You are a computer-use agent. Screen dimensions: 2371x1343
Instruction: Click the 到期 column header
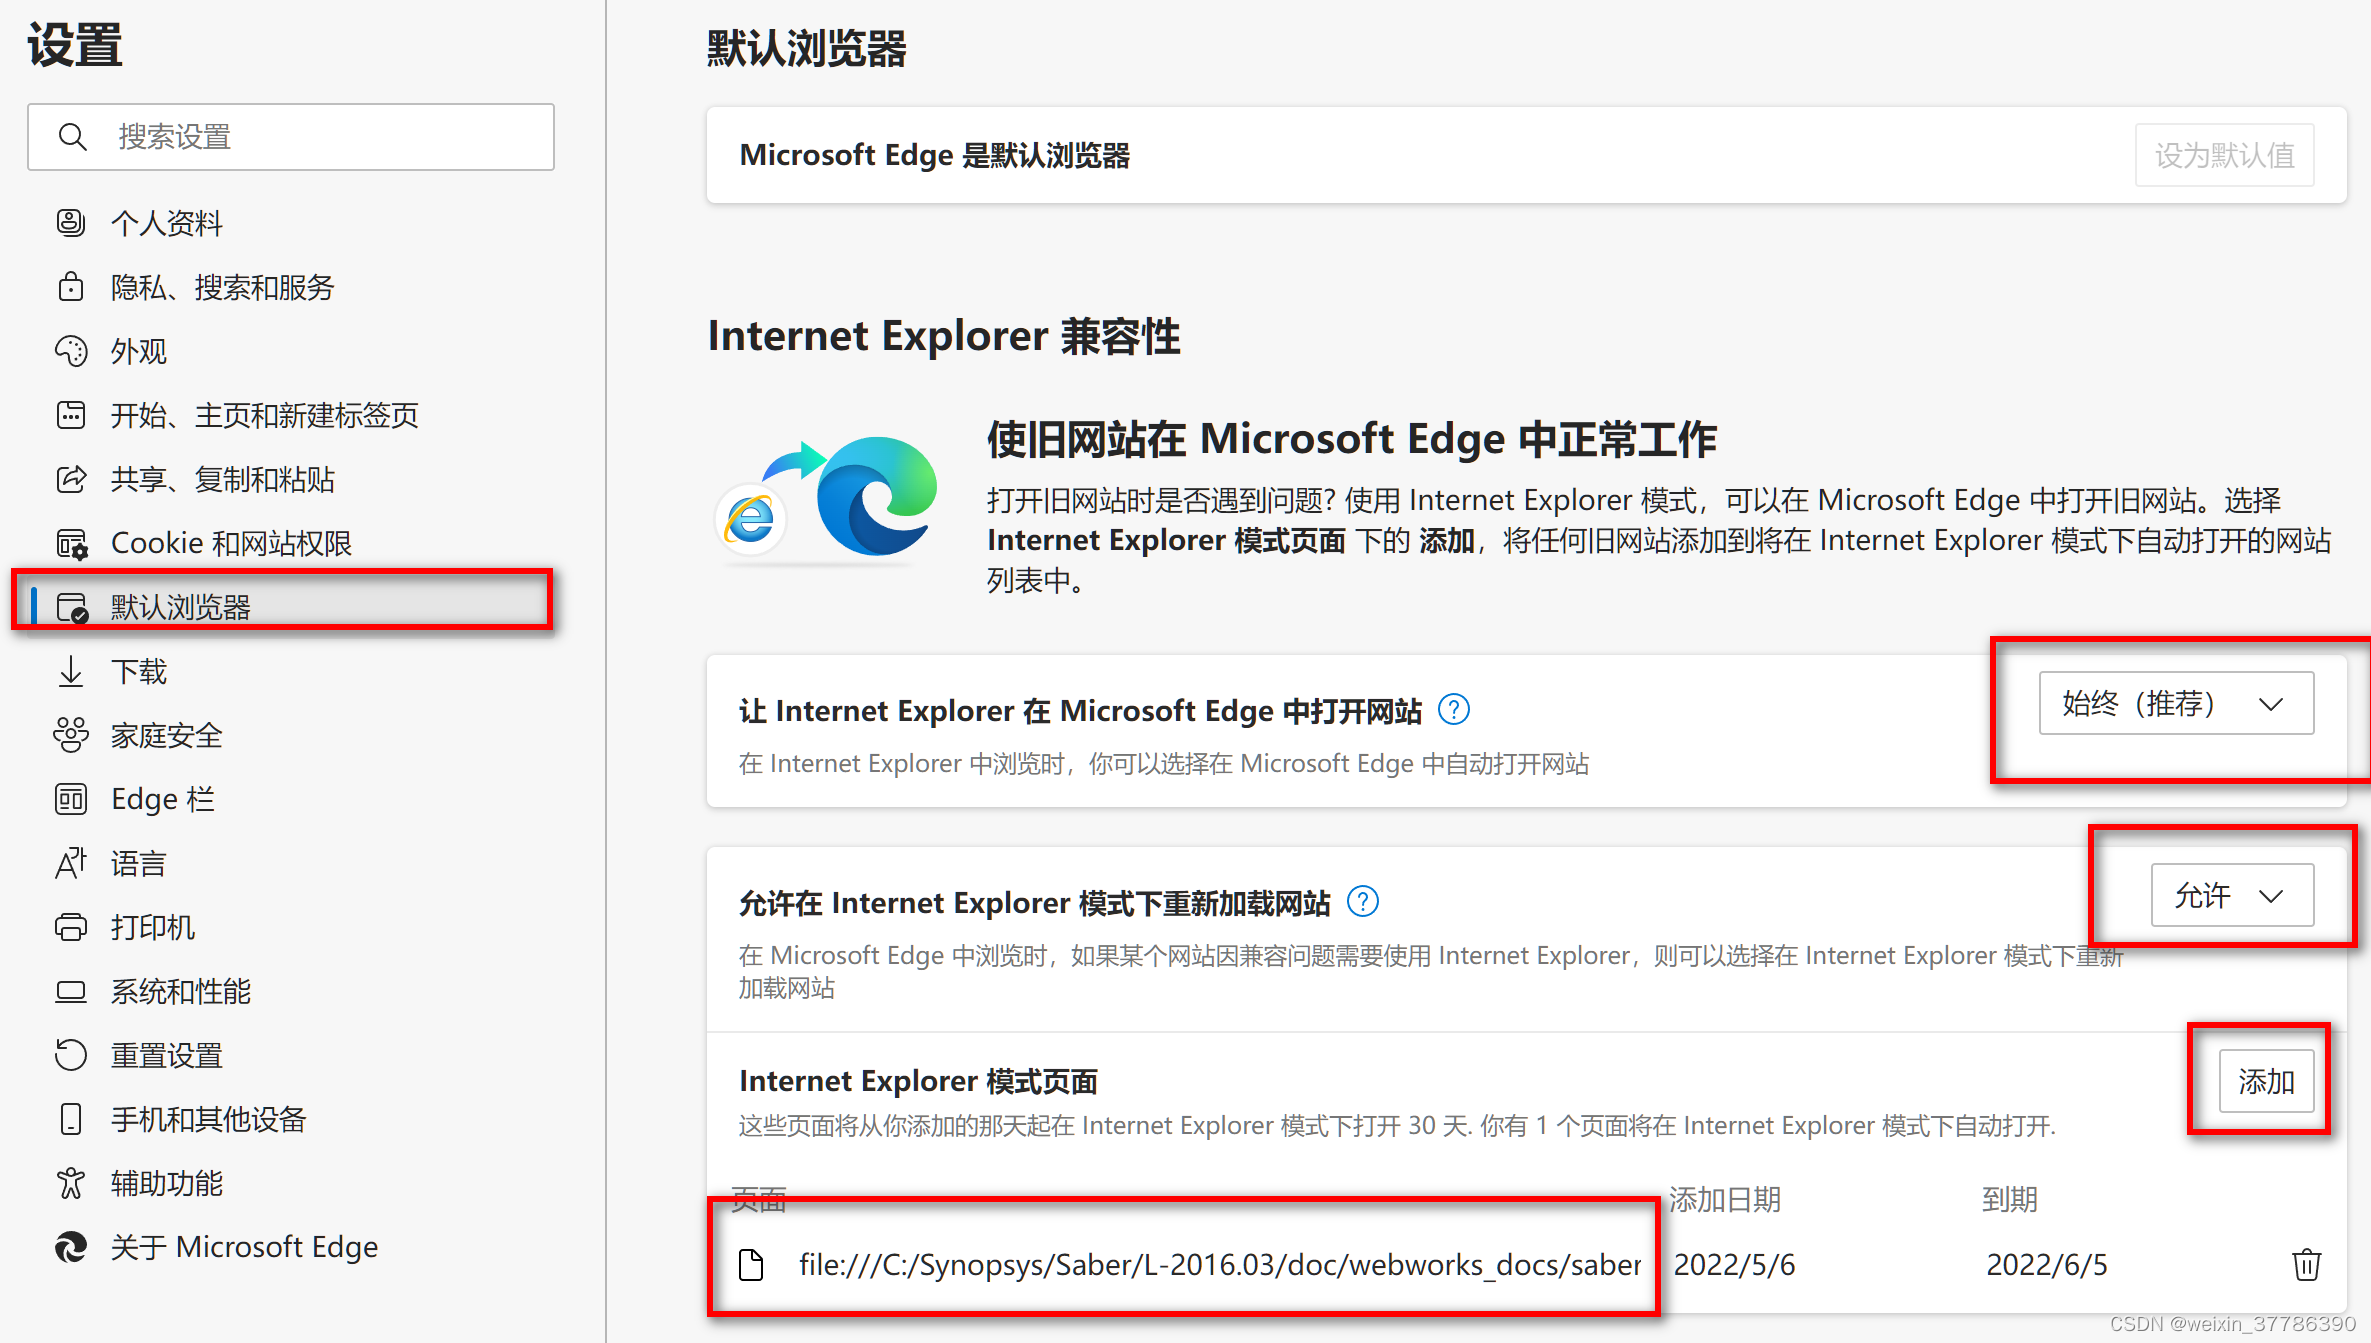coord(2010,1198)
